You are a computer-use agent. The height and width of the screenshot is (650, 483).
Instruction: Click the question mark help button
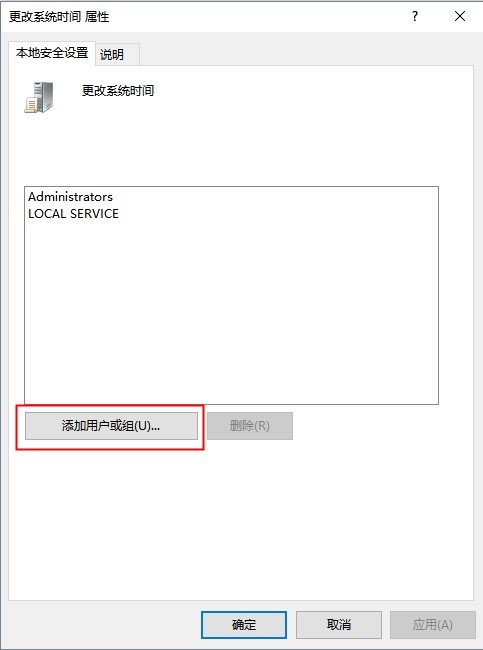pyautogui.click(x=415, y=16)
